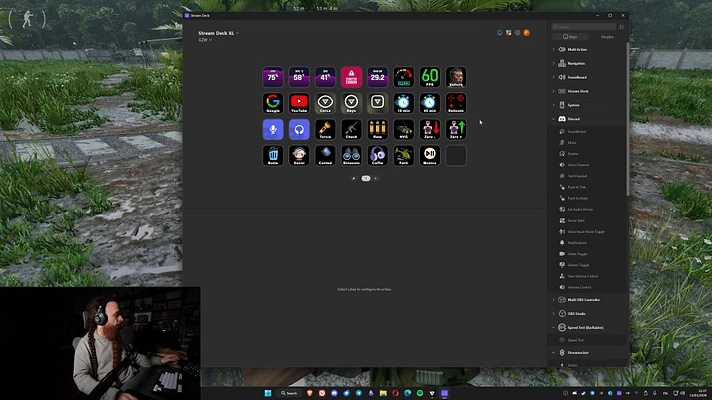Select the Corsa eye-shaped key
This screenshot has height=400, width=712.
(325, 103)
